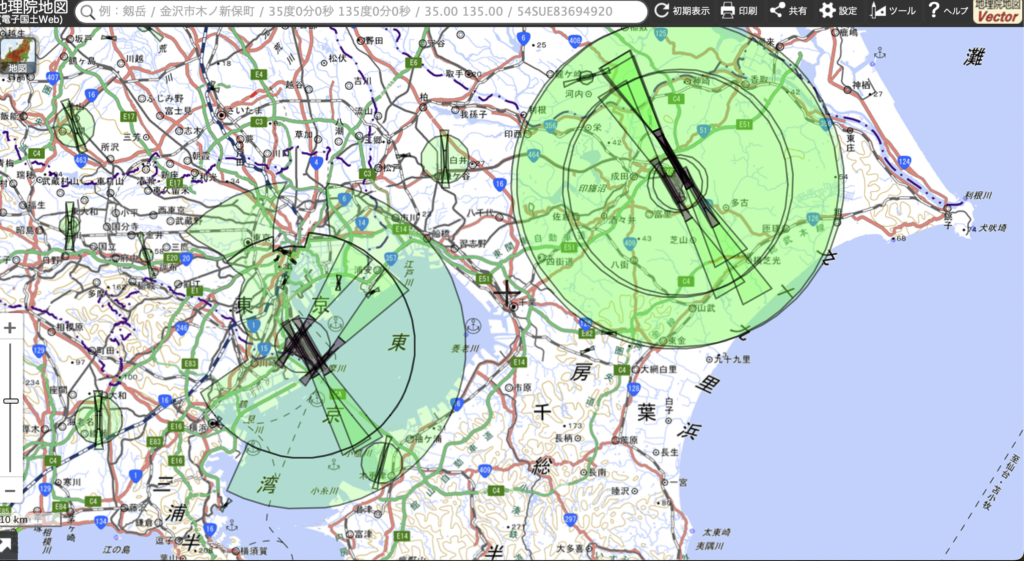Image resolution: width=1024 pixels, height=561 pixels.
Task: Click route 408 shield on map
Action: click(575, 41)
